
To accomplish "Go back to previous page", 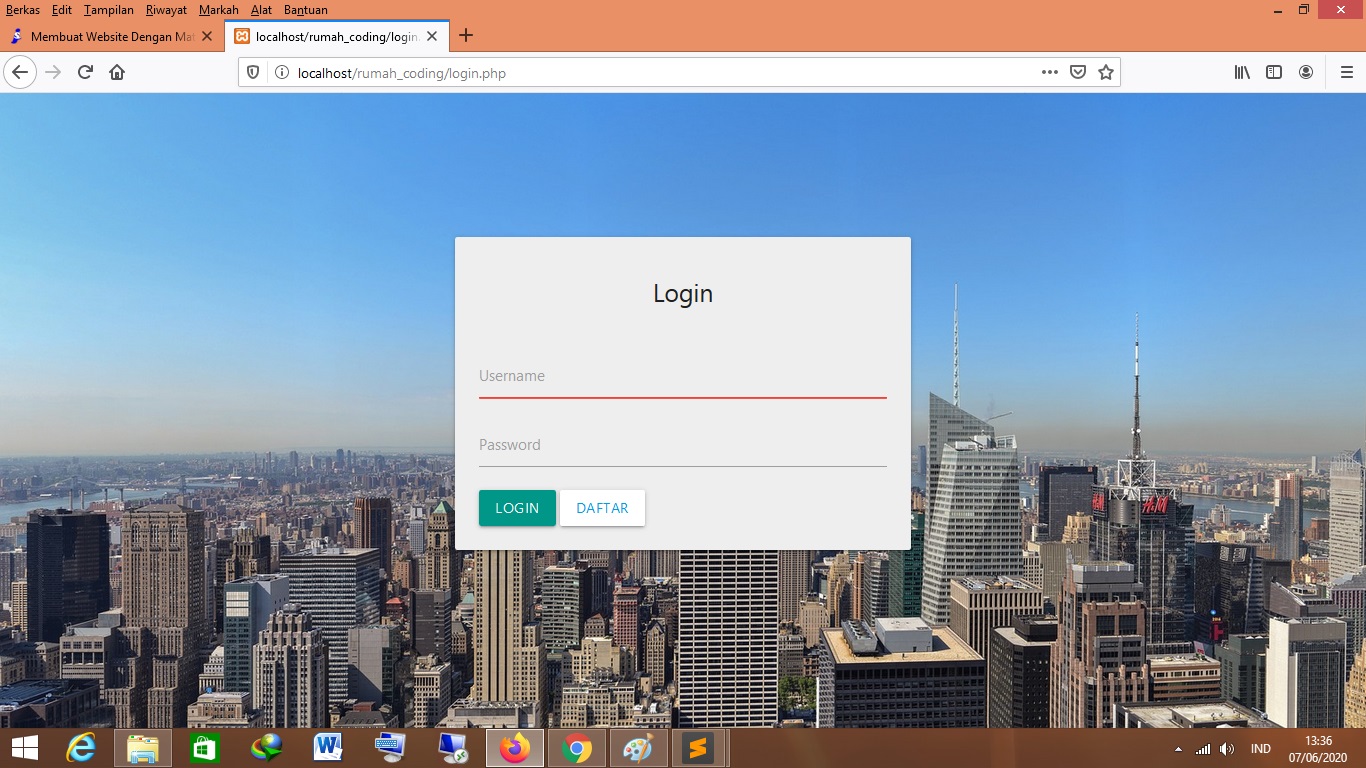I will 20,72.
